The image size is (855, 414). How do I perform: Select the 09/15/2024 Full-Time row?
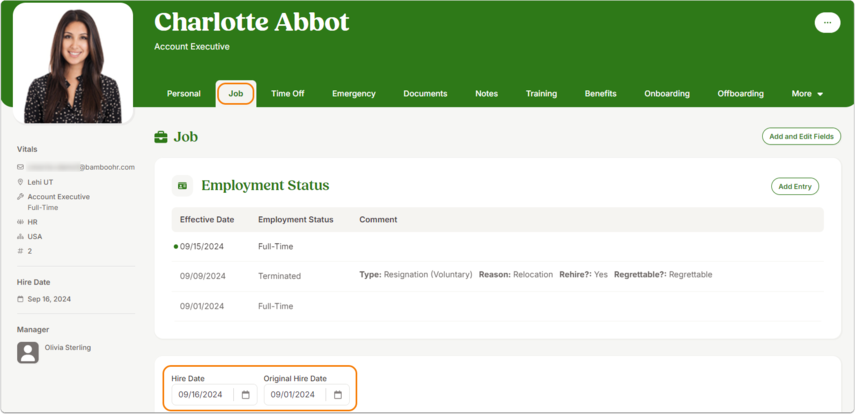(x=497, y=247)
